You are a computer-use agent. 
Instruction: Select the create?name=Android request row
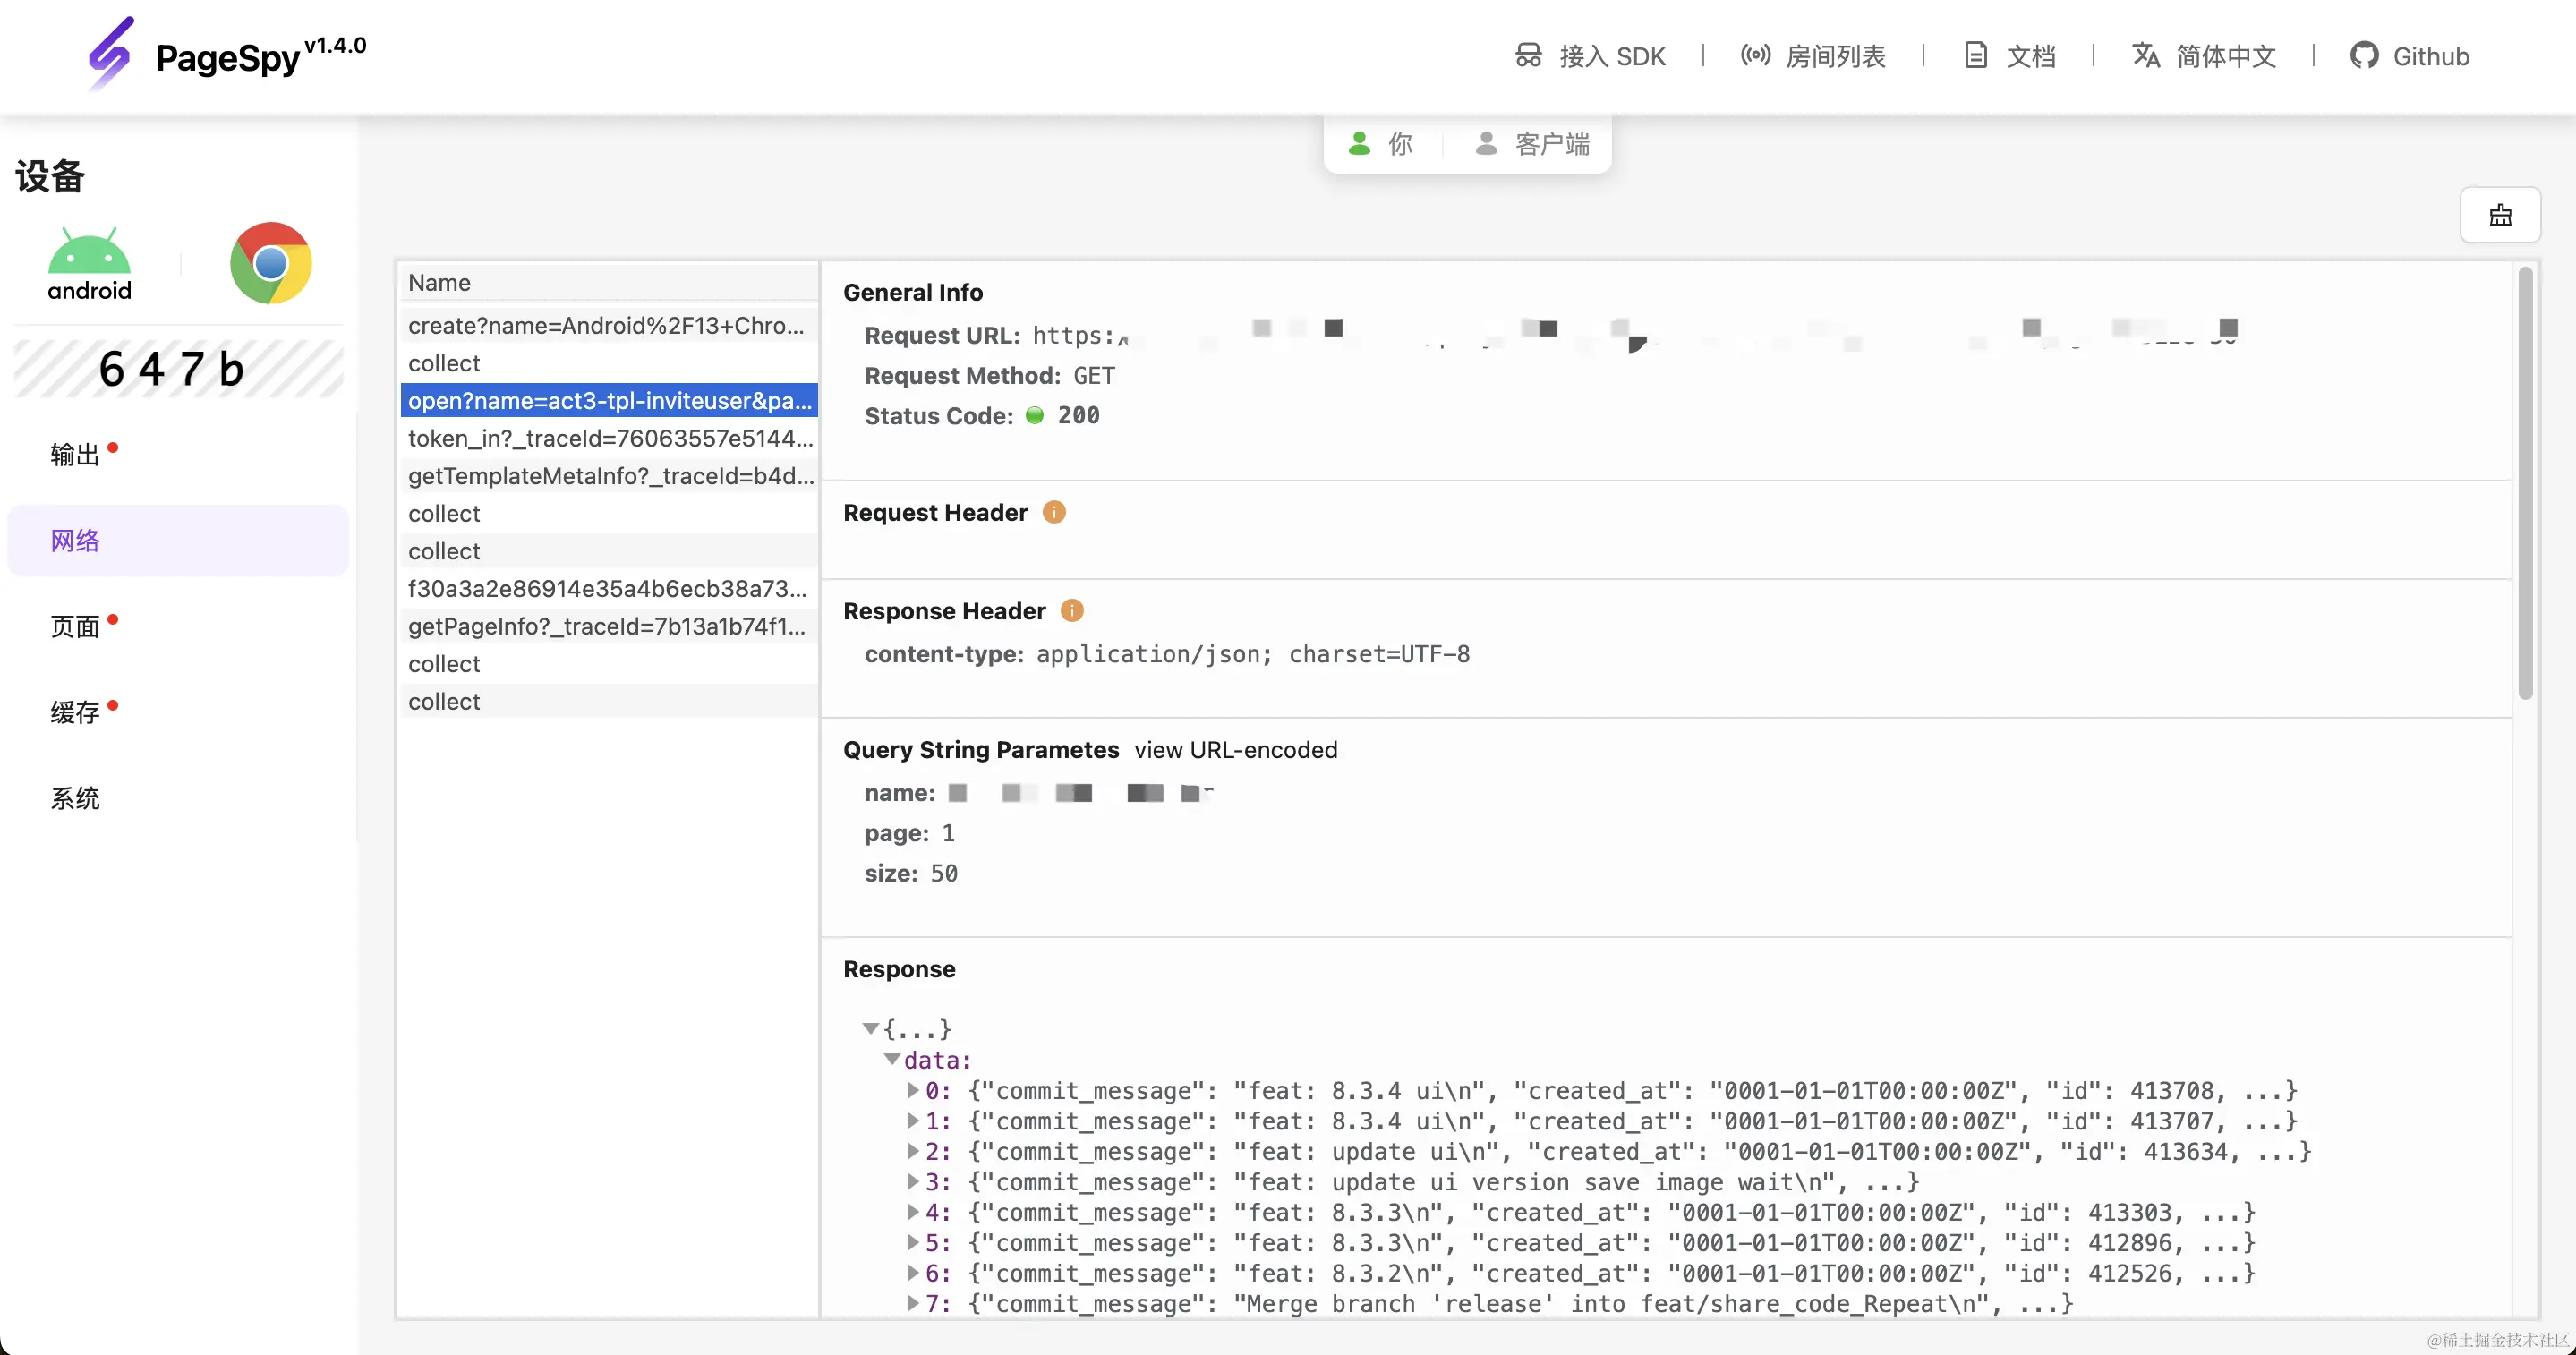(x=609, y=325)
